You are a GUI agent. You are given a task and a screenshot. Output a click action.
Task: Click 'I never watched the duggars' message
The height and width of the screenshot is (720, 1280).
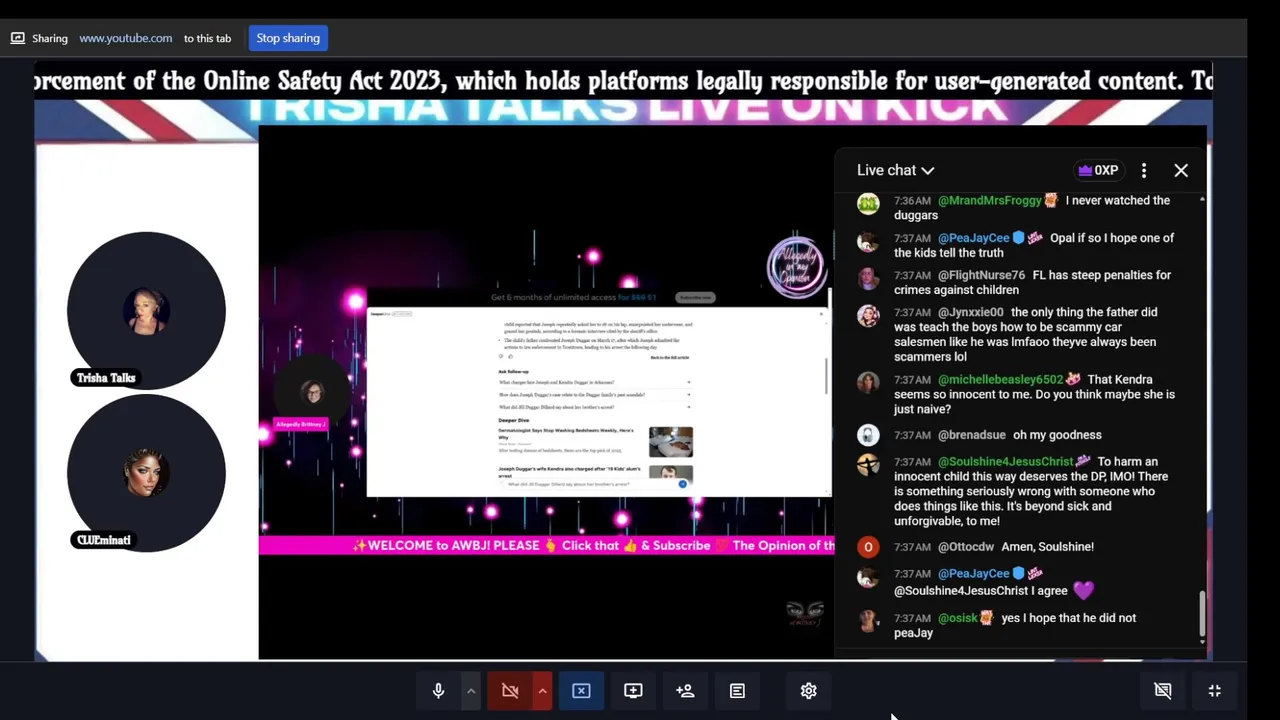[1030, 207]
